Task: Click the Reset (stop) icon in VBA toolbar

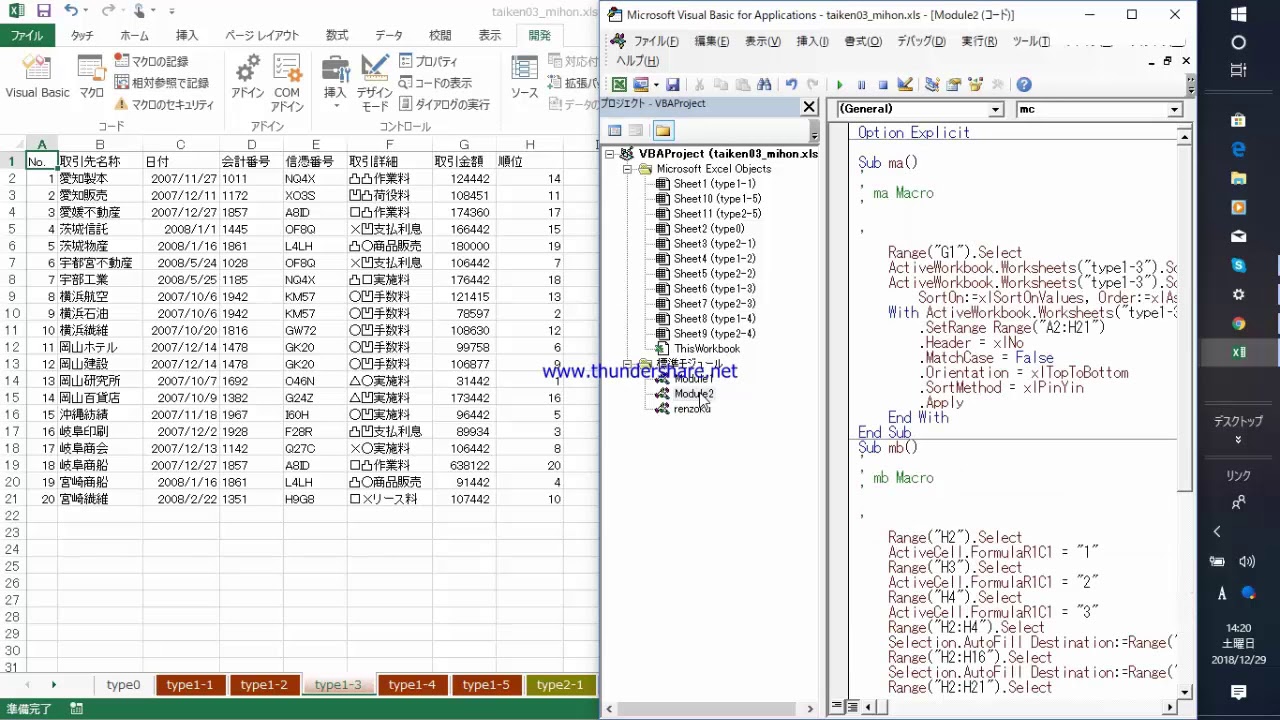Action: (883, 85)
